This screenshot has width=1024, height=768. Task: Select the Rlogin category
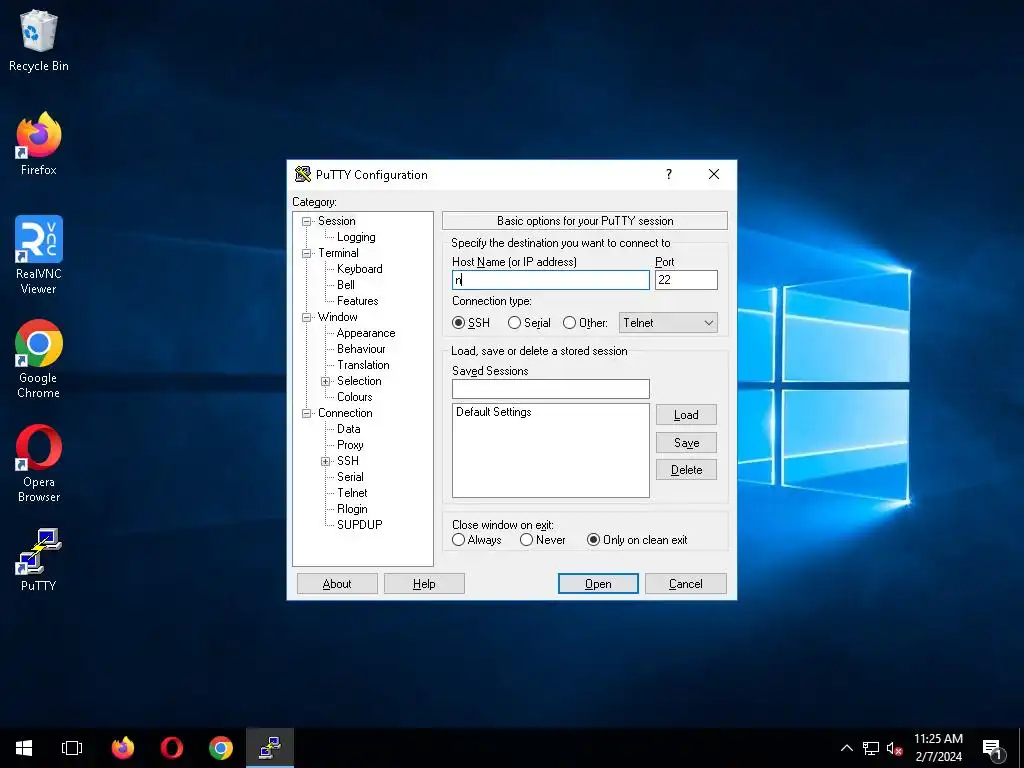tap(352, 509)
